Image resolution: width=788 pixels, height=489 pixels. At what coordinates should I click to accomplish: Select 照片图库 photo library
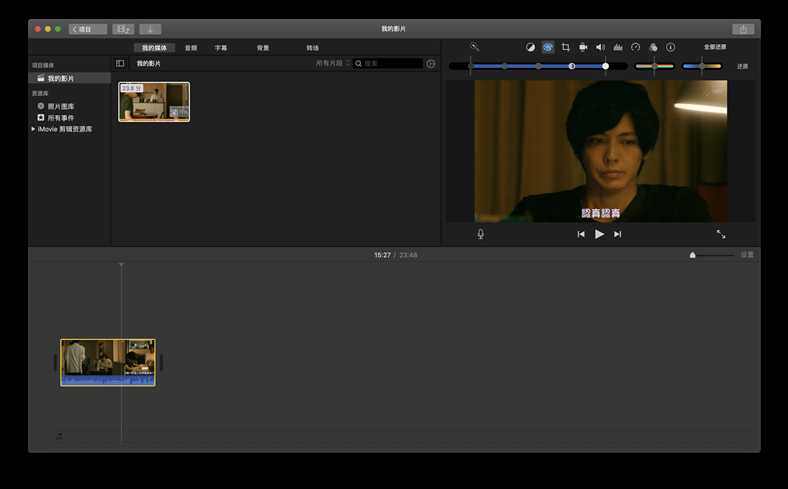click(x=61, y=106)
